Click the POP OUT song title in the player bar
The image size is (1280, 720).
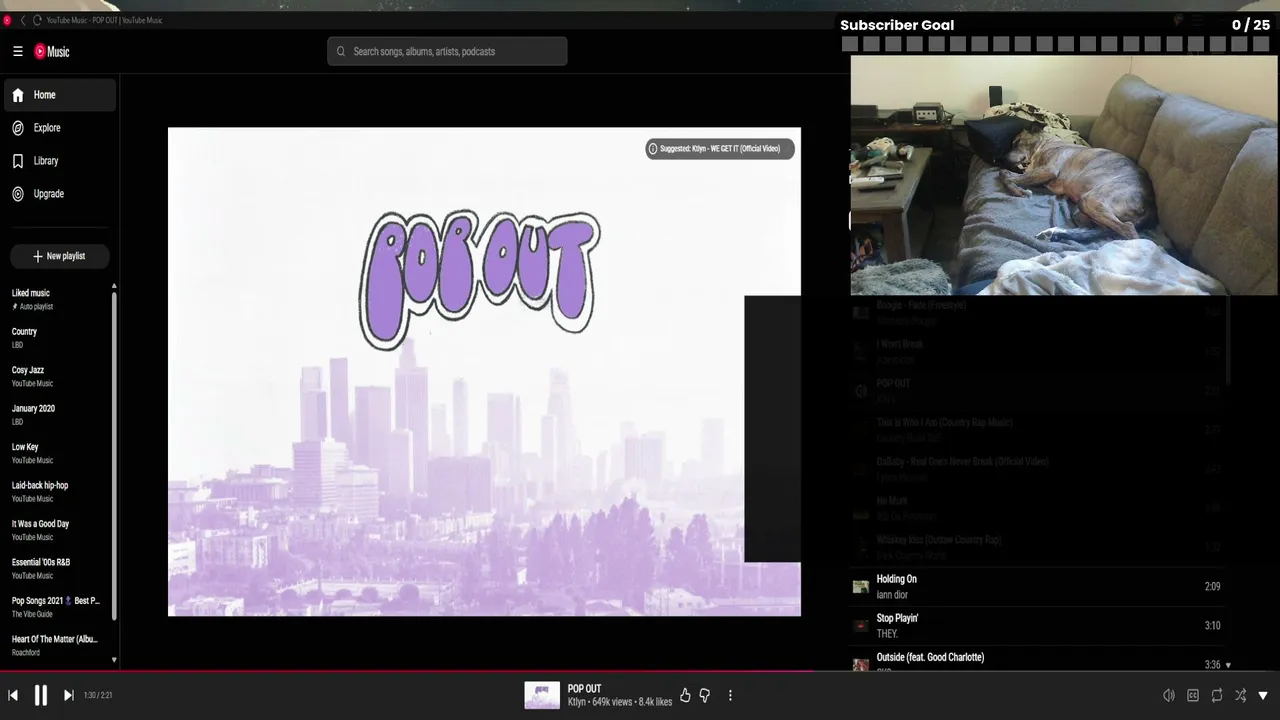pyautogui.click(x=584, y=689)
